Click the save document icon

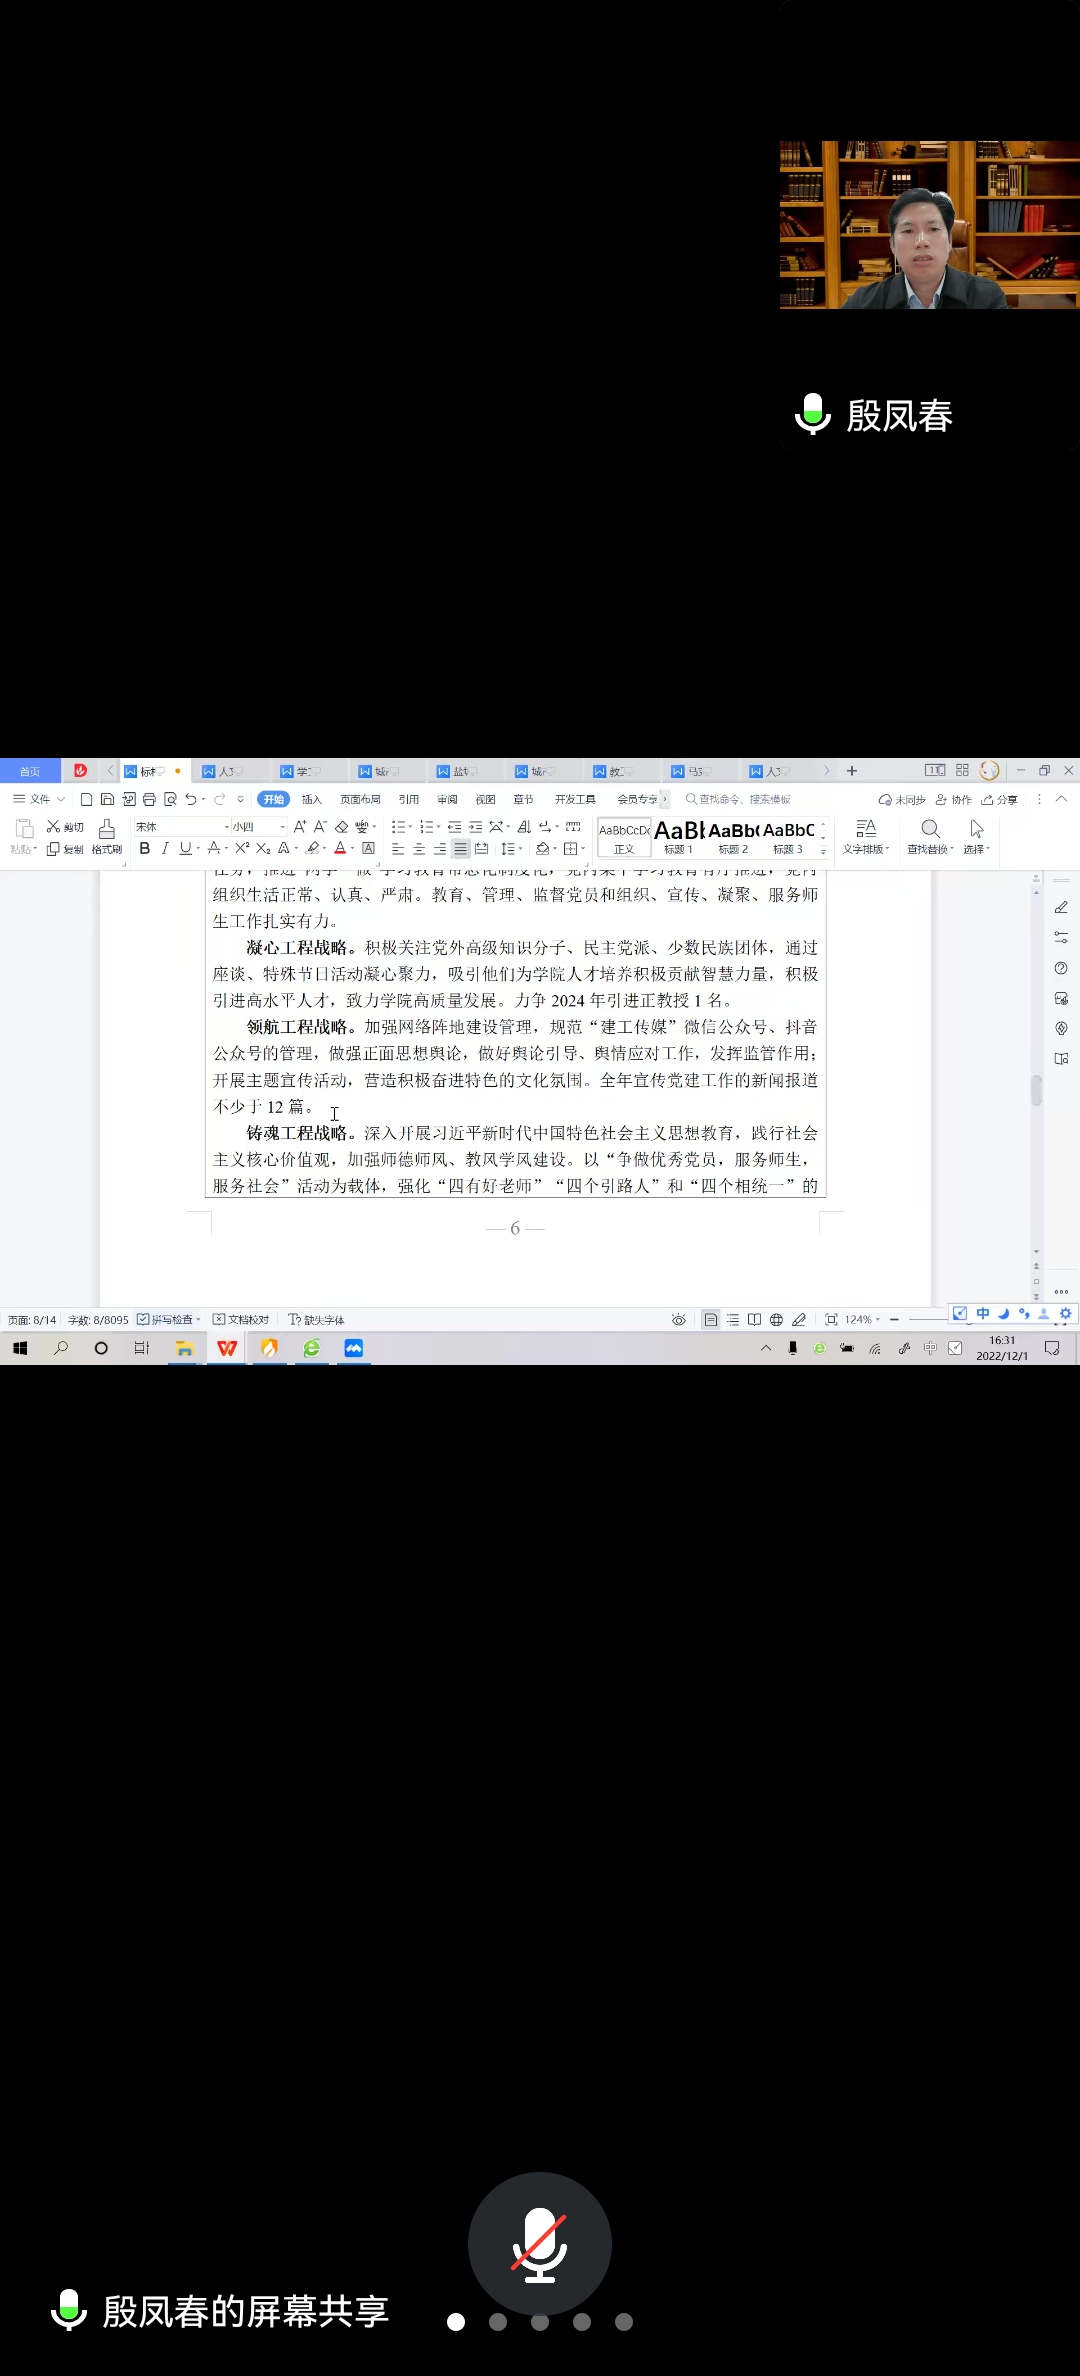tap(107, 799)
